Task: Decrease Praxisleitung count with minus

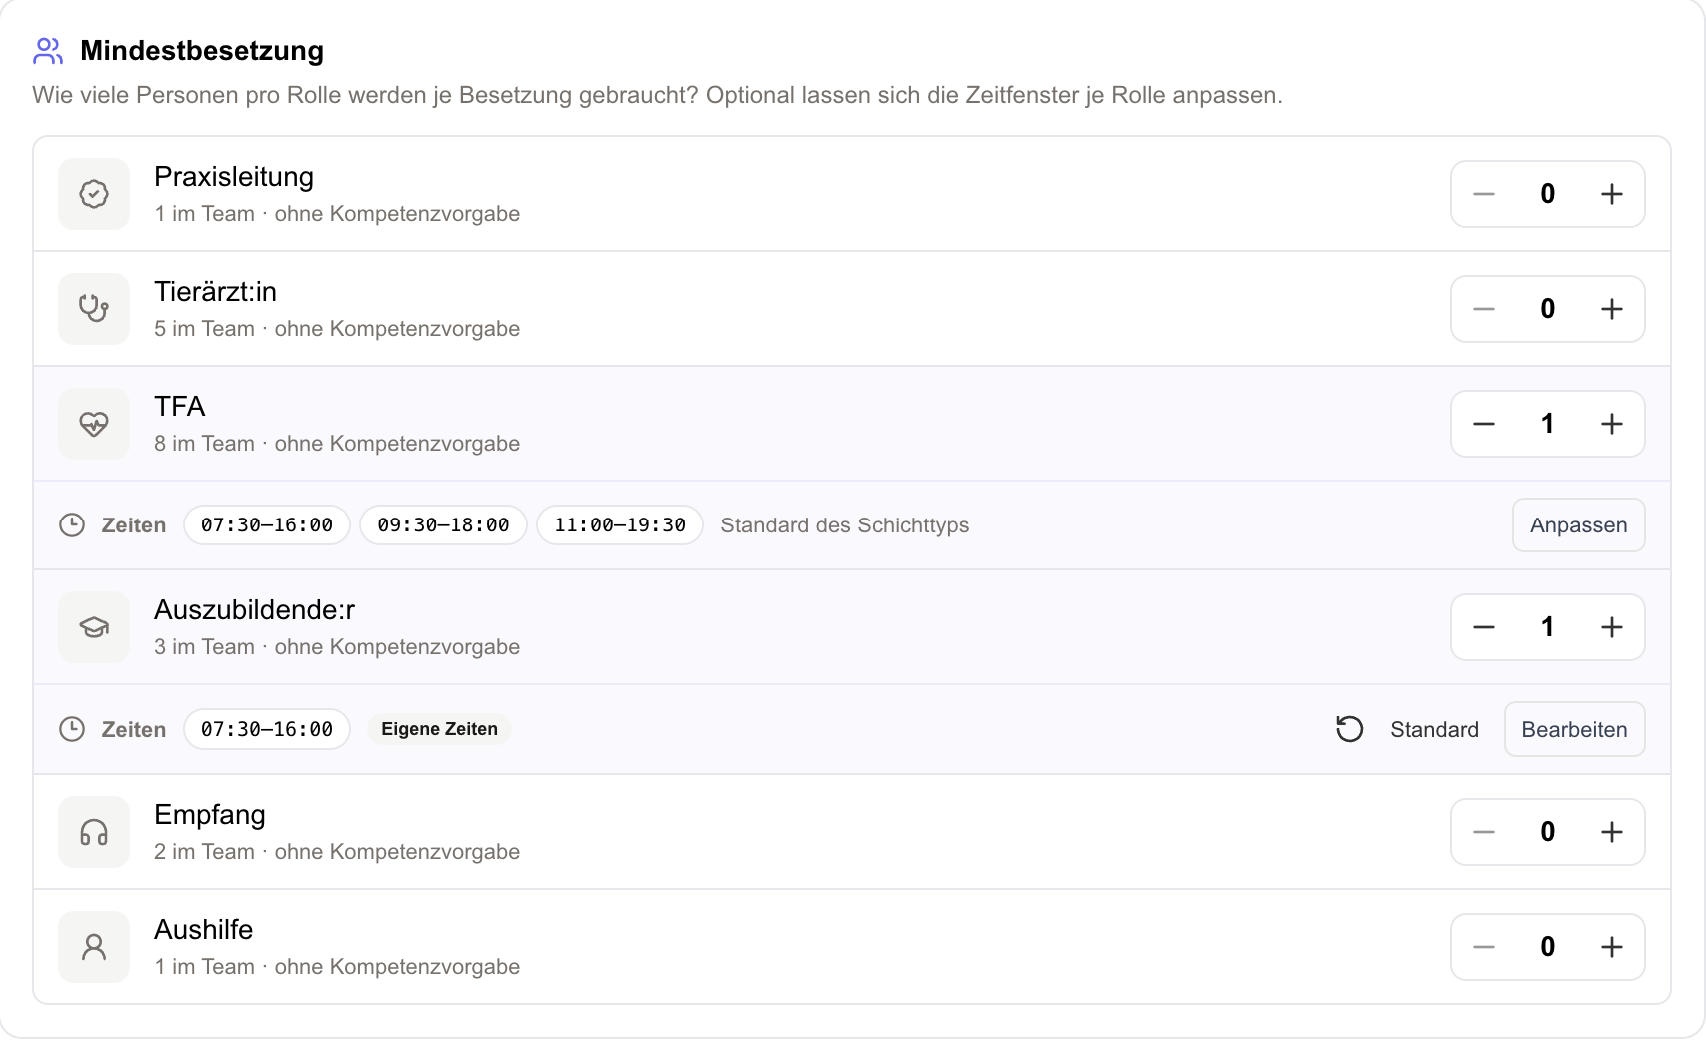Action: click(x=1484, y=194)
